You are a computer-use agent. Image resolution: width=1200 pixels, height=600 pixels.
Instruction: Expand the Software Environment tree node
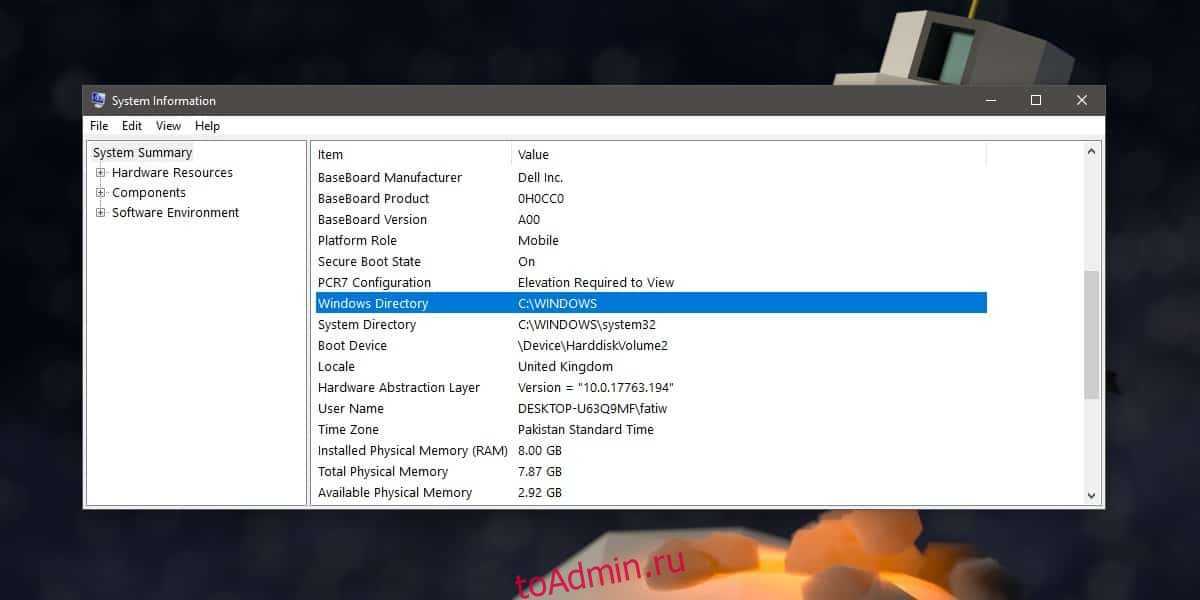pyautogui.click(x=101, y=213)
